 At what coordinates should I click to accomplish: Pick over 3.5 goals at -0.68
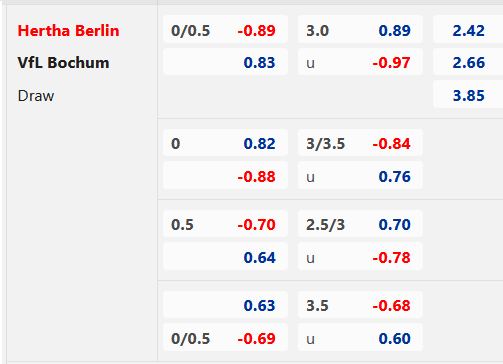tap(360, 305)
